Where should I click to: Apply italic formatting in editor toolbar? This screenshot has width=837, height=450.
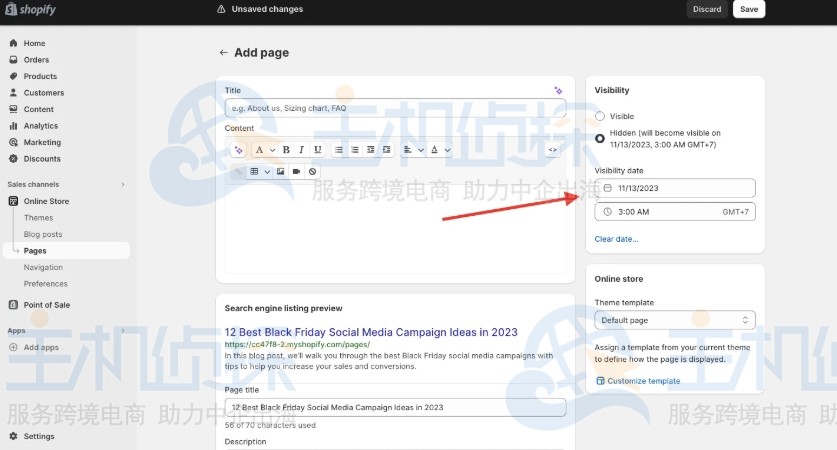click(302, 150)
